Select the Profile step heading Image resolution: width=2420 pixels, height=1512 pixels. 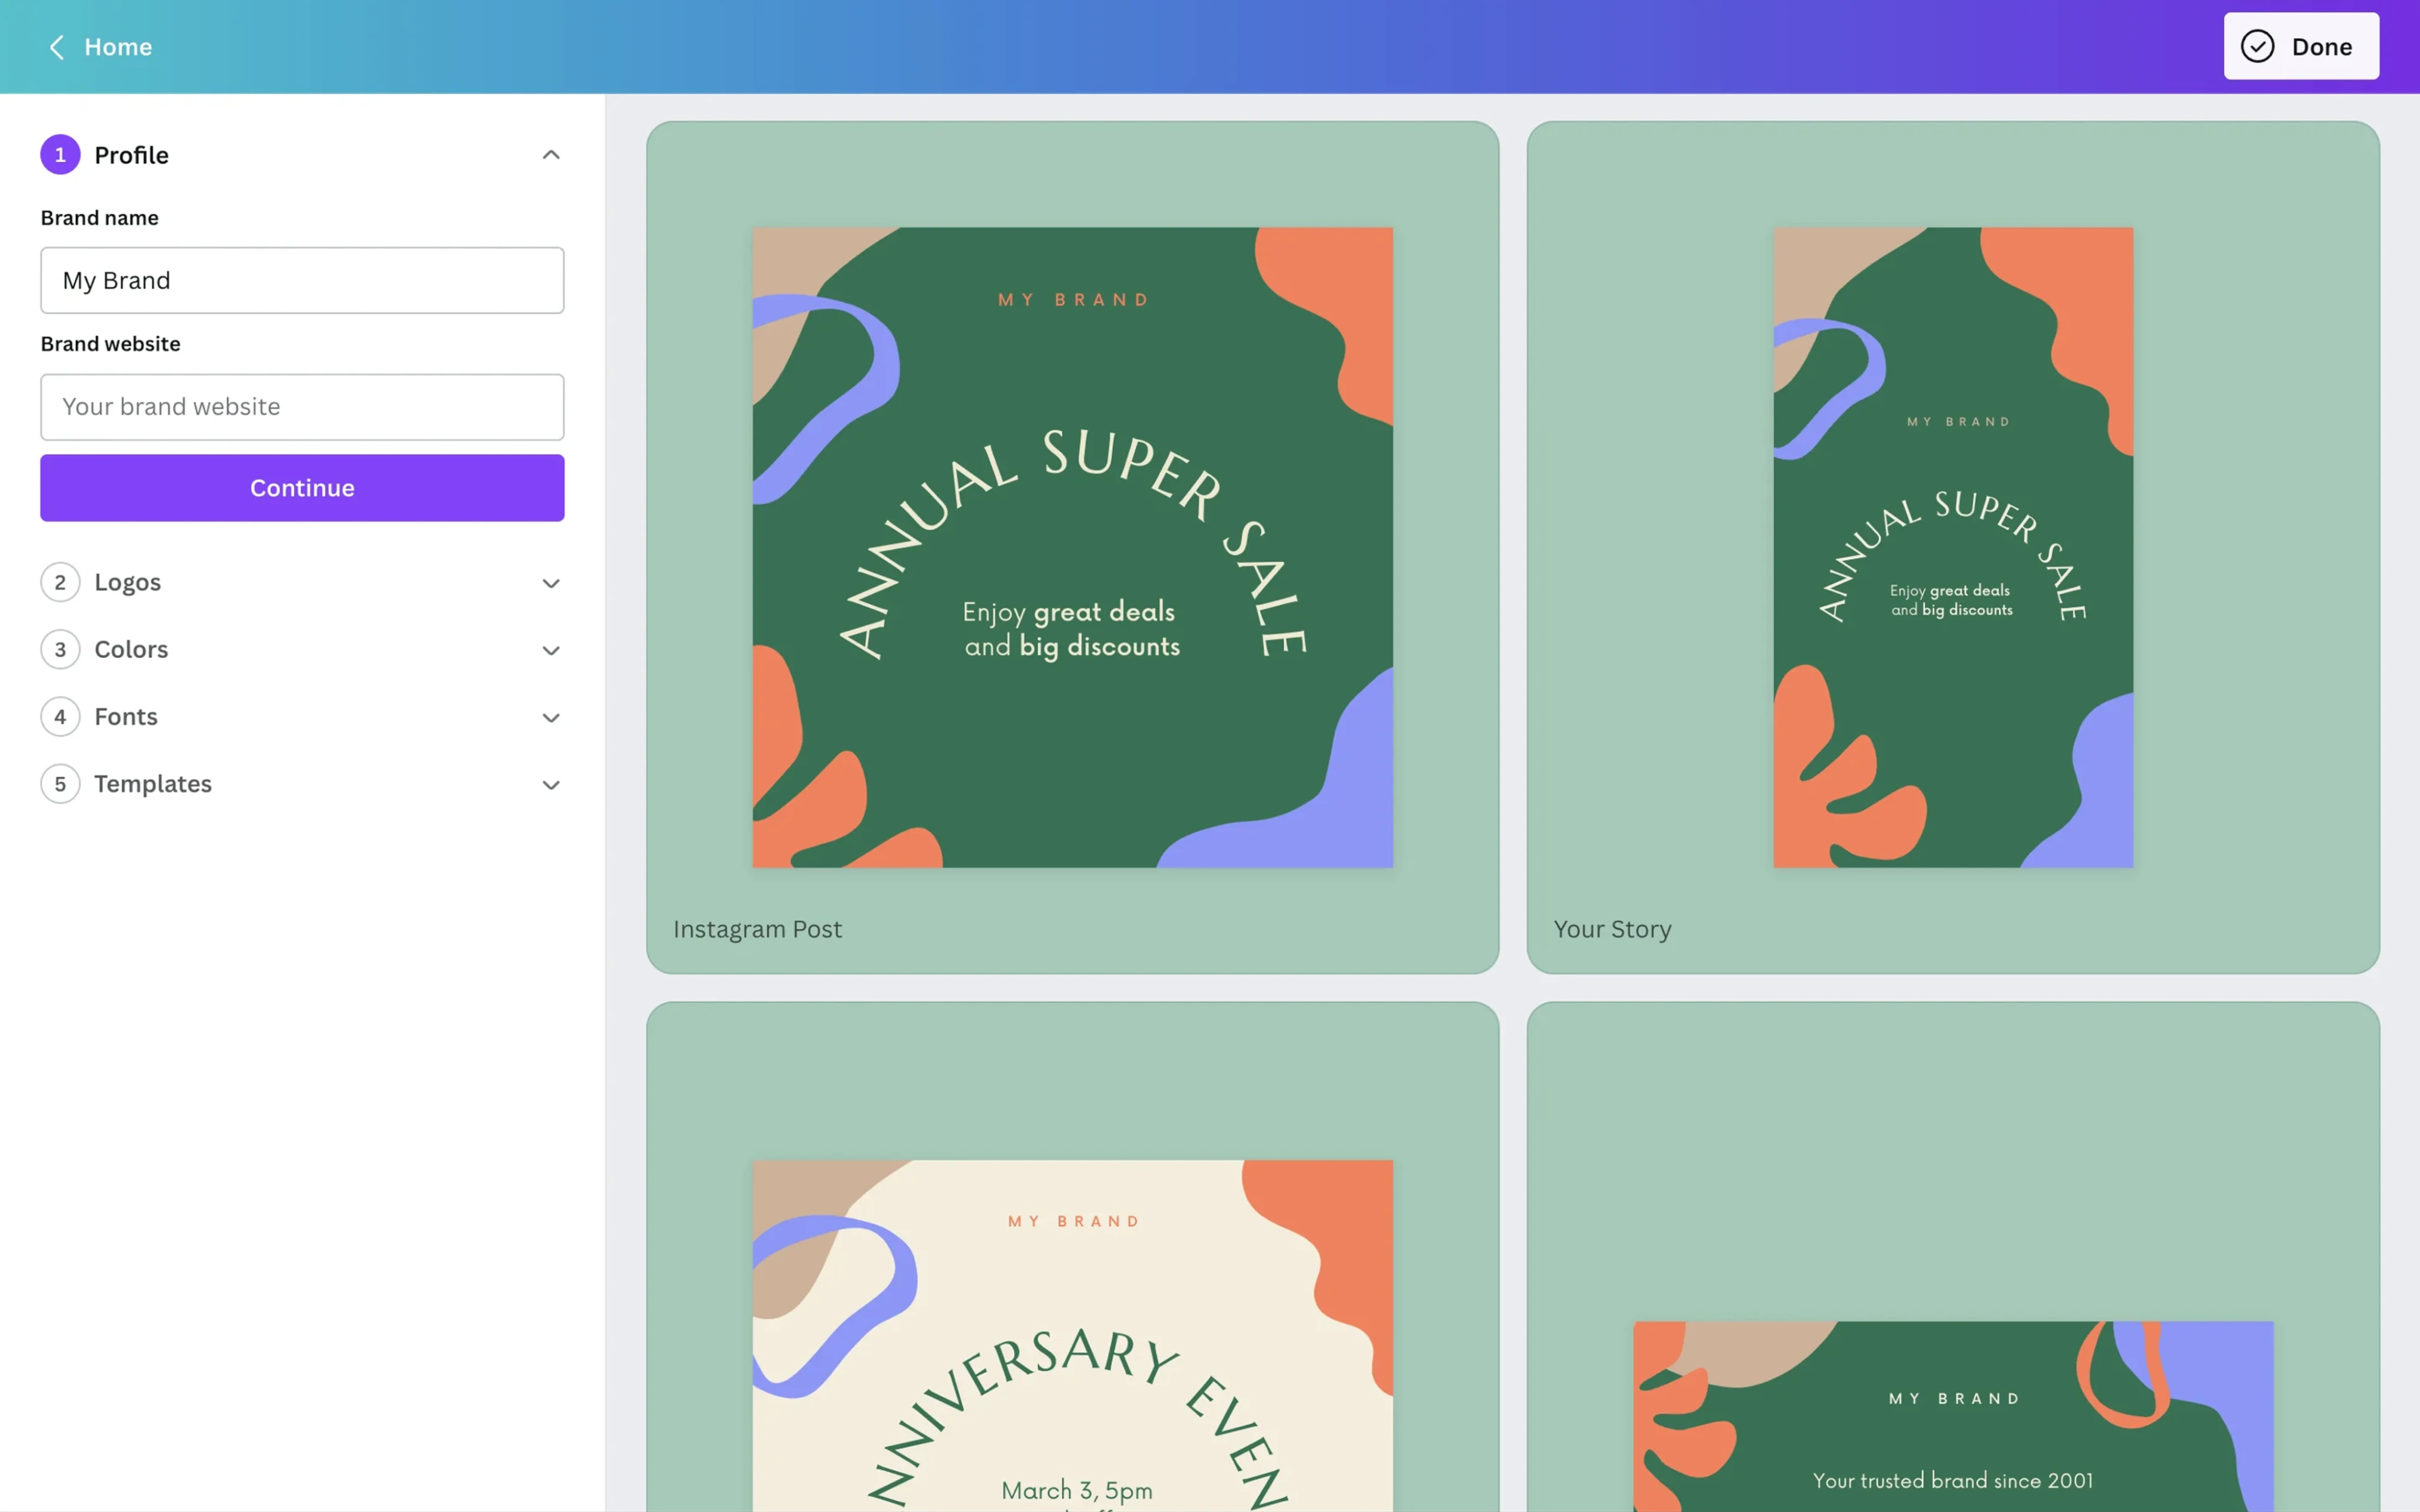[131, 155]
